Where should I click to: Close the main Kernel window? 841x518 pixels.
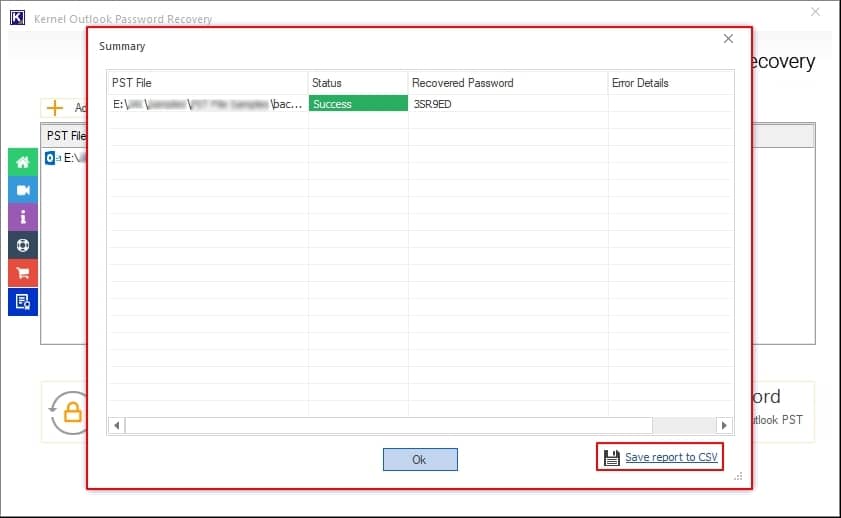[815, 12]
